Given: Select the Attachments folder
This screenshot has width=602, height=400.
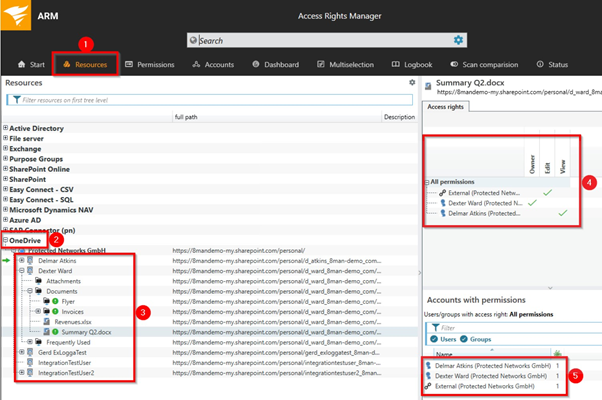Looking at the screenshot, I should [63, 281].
